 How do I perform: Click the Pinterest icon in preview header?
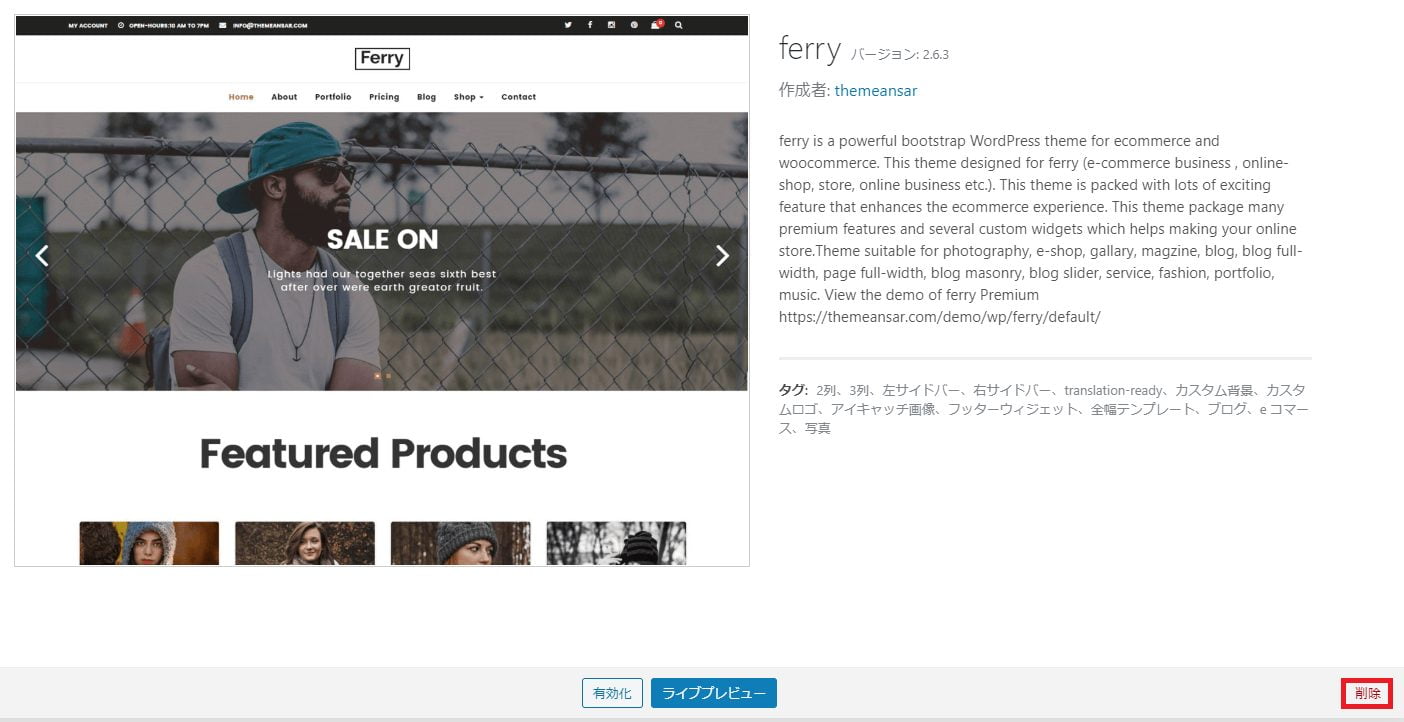pos(634,25)
